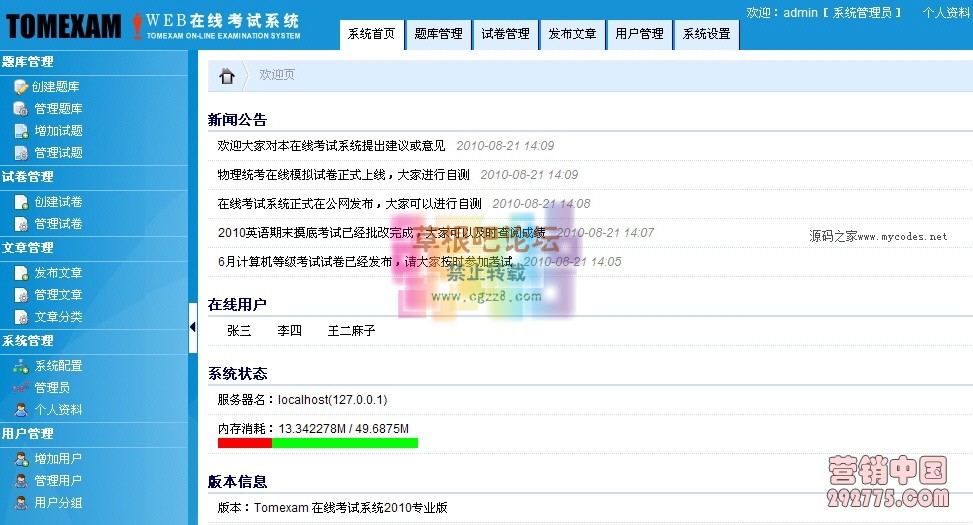Click the 发布文章 sidebar icon

(21, 273)
